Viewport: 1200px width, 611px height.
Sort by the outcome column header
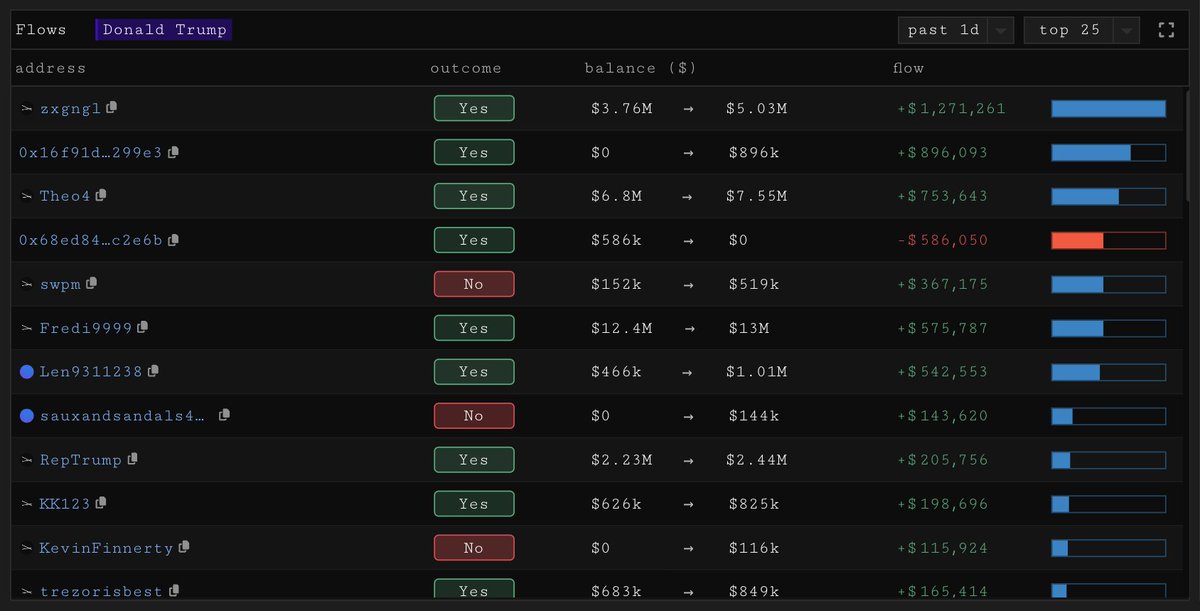pyautogui.click(x=466, y=68)
